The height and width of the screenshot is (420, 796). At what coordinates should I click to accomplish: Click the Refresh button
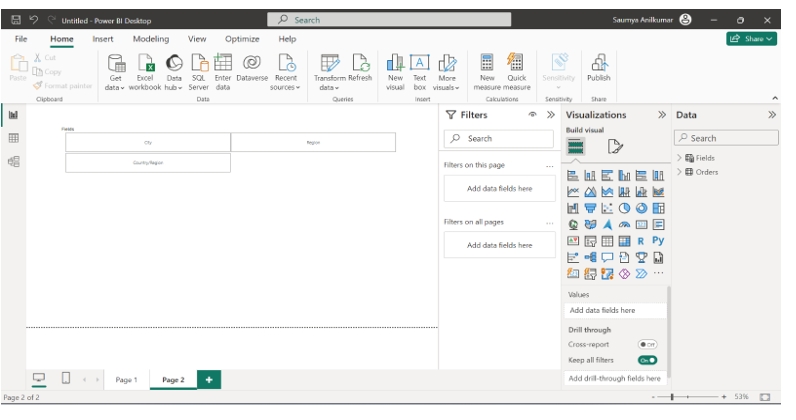360,68
